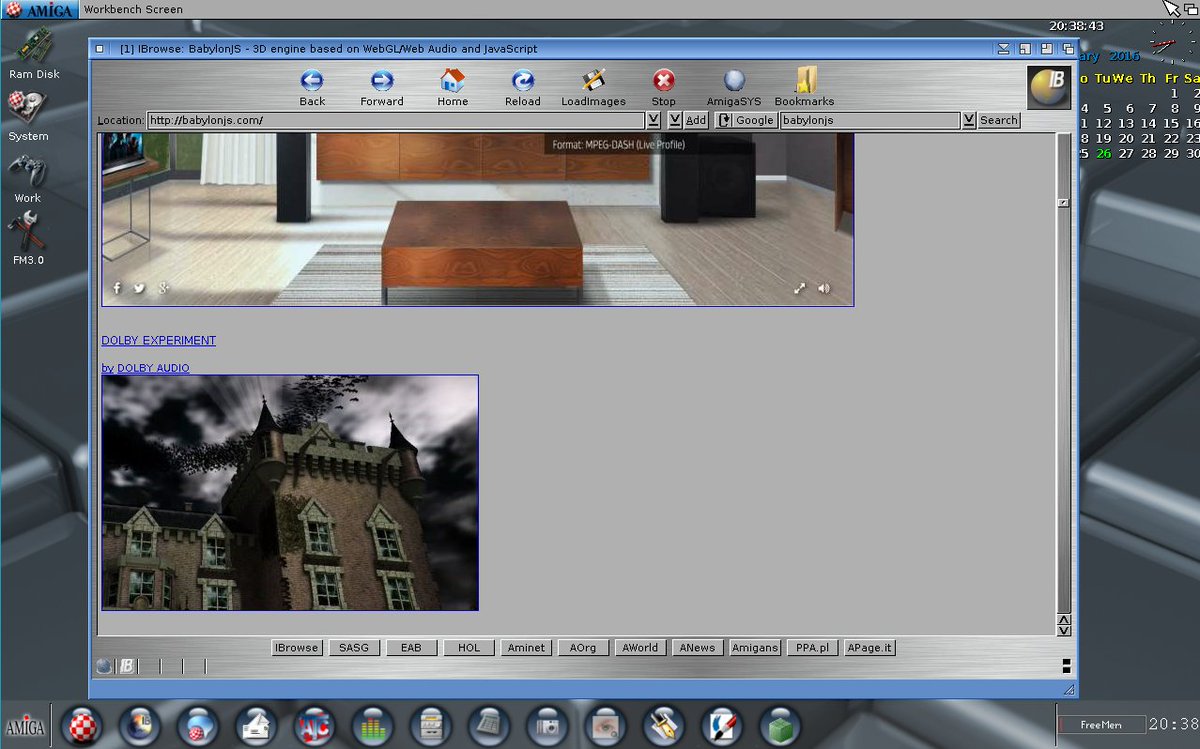Click the small IB status bar icon
1200x749 pixels.
click(127, 666)
